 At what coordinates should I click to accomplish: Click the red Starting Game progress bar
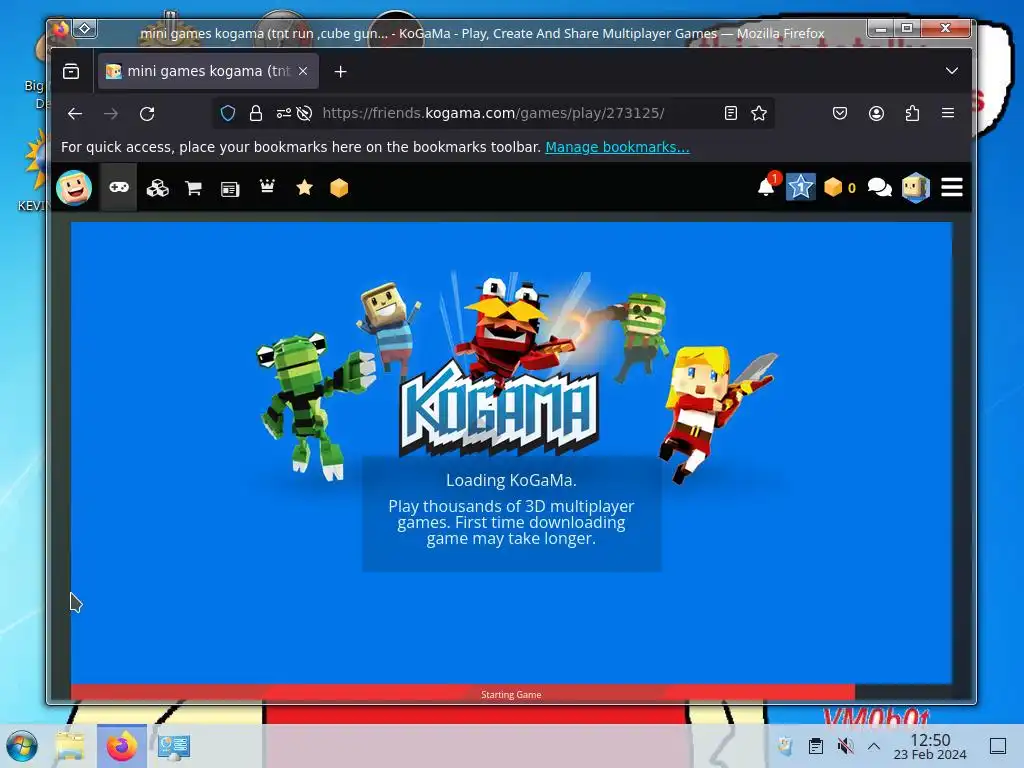462,694
